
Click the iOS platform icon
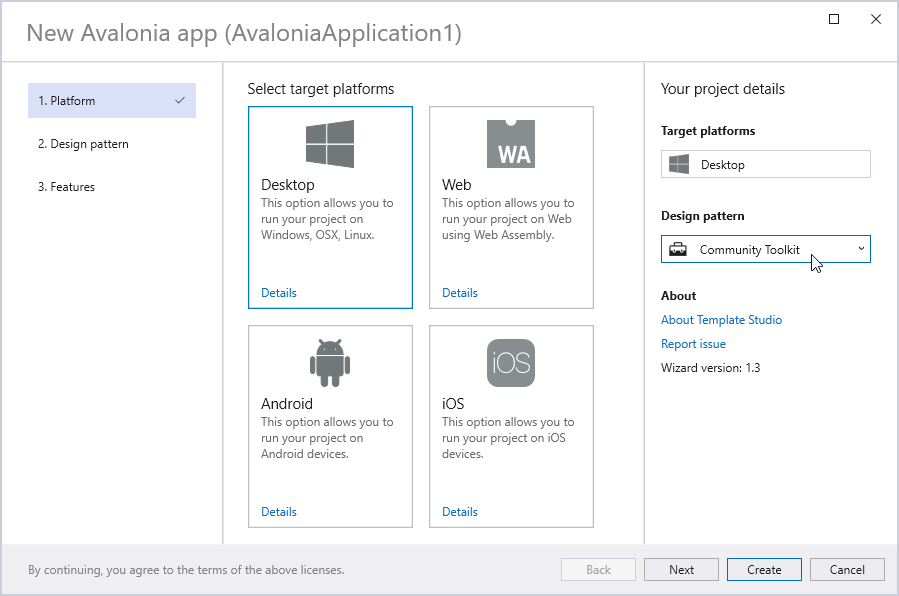(511, 363)
